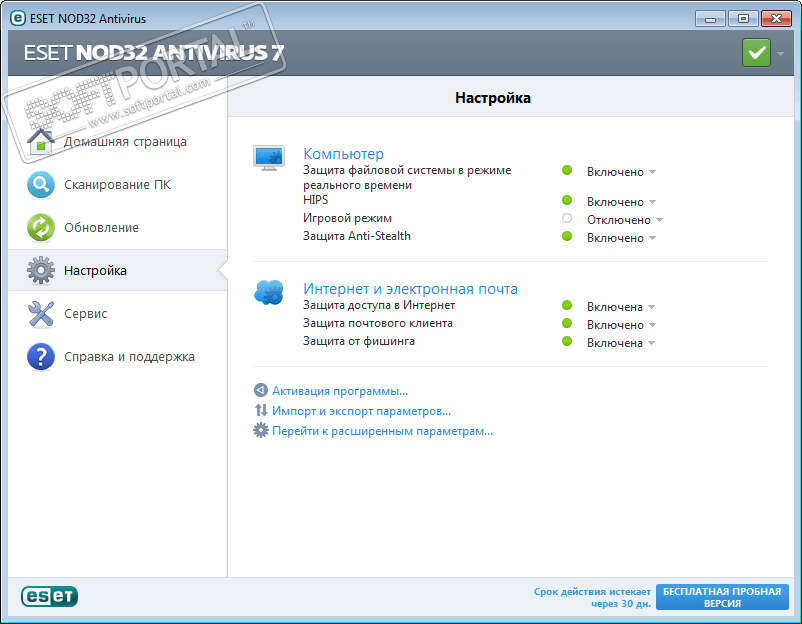802x624 pixels.
Task: Click the advanced parameters gear icon
Action: coord(261,430)
